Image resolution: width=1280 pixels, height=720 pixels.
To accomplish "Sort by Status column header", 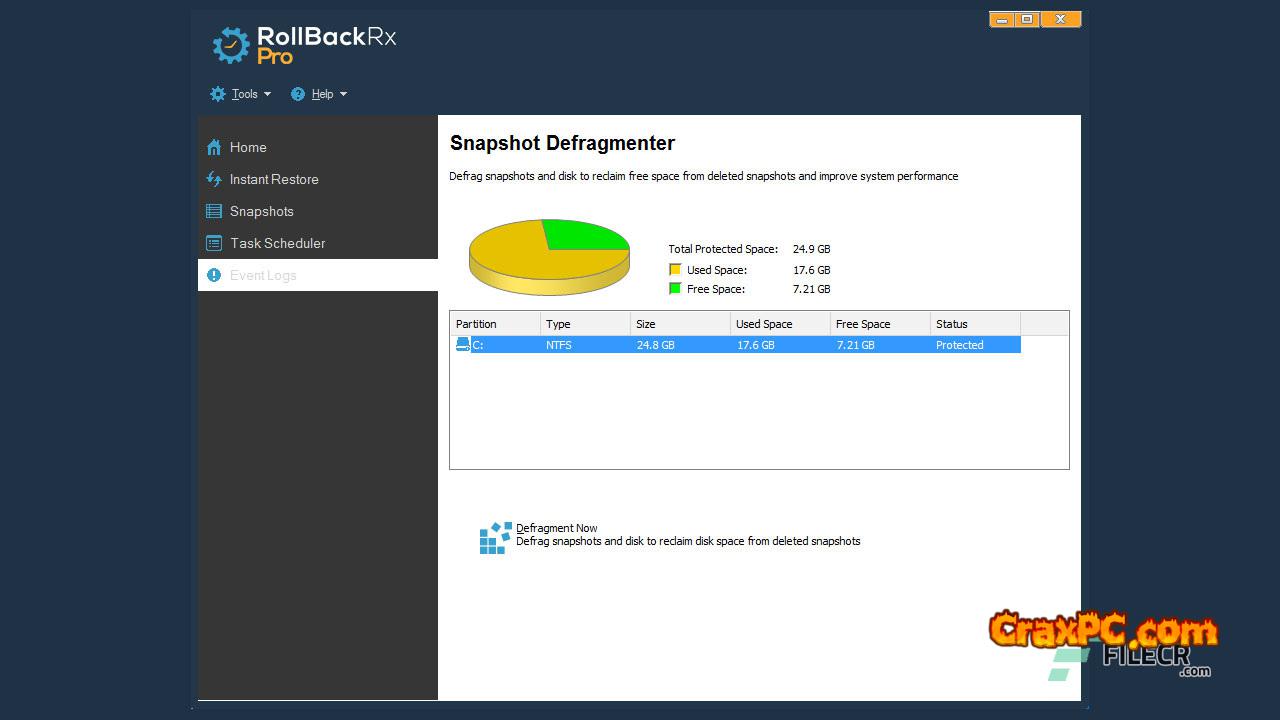I will 975,324.
